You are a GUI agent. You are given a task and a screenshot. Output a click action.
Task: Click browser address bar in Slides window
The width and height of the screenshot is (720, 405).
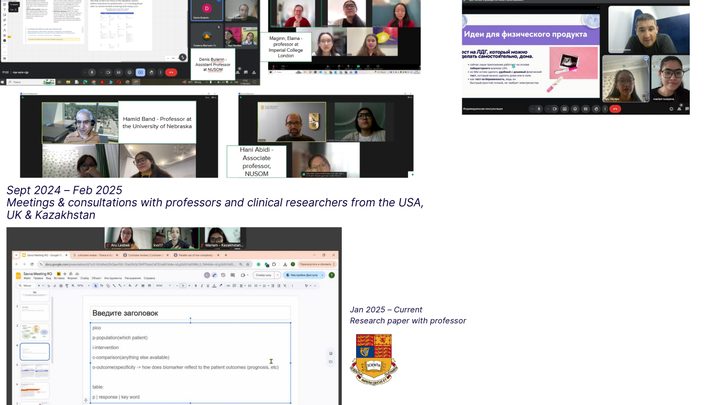pyautogui.click(x=145, y=264)
